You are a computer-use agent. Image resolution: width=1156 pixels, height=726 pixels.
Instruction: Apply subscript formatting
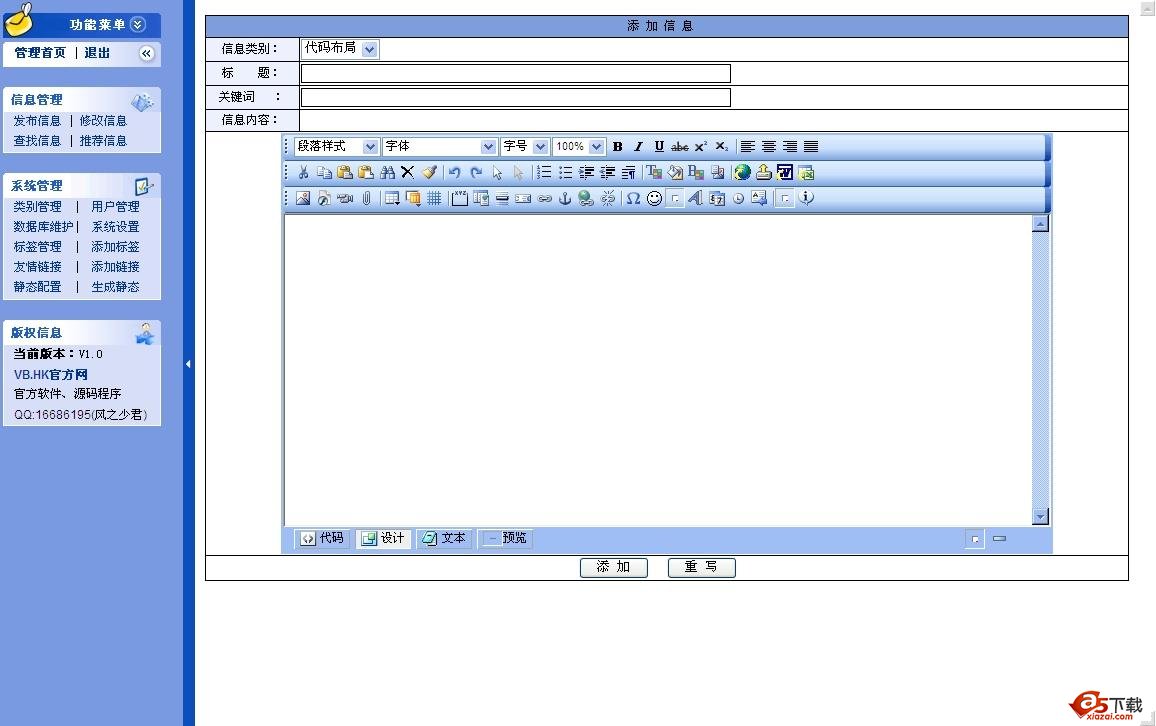pyautogui.click(x=721, y=147)
